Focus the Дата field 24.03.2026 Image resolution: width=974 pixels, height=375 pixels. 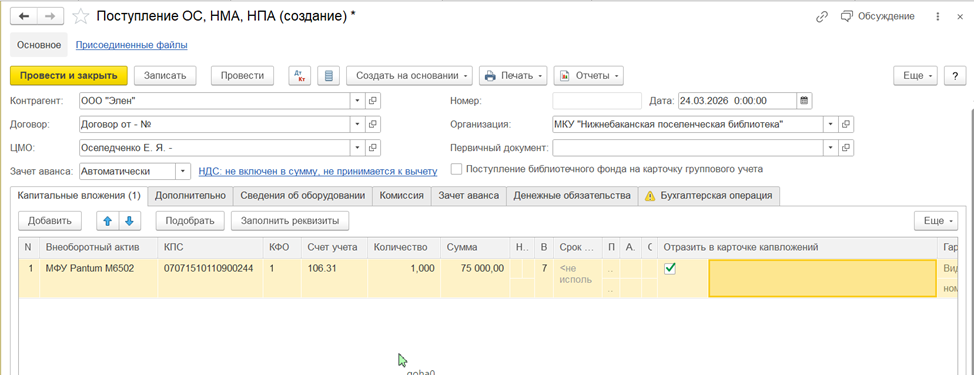pos(737,101)
